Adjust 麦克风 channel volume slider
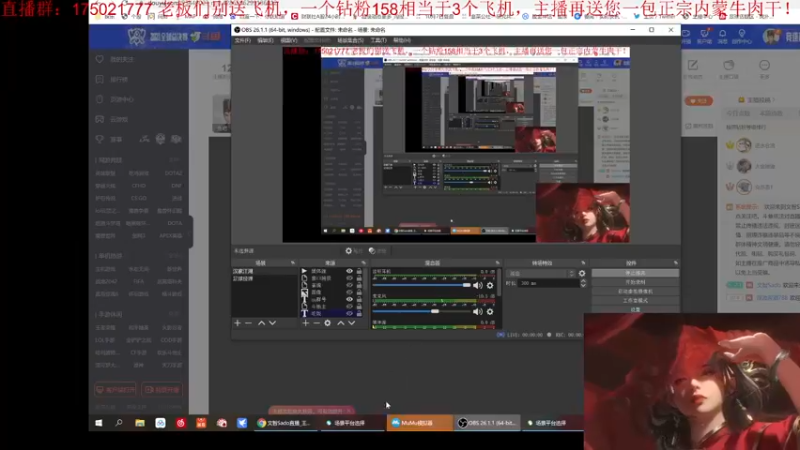Screen dimensions: 800x450 (x=421, y=311)
